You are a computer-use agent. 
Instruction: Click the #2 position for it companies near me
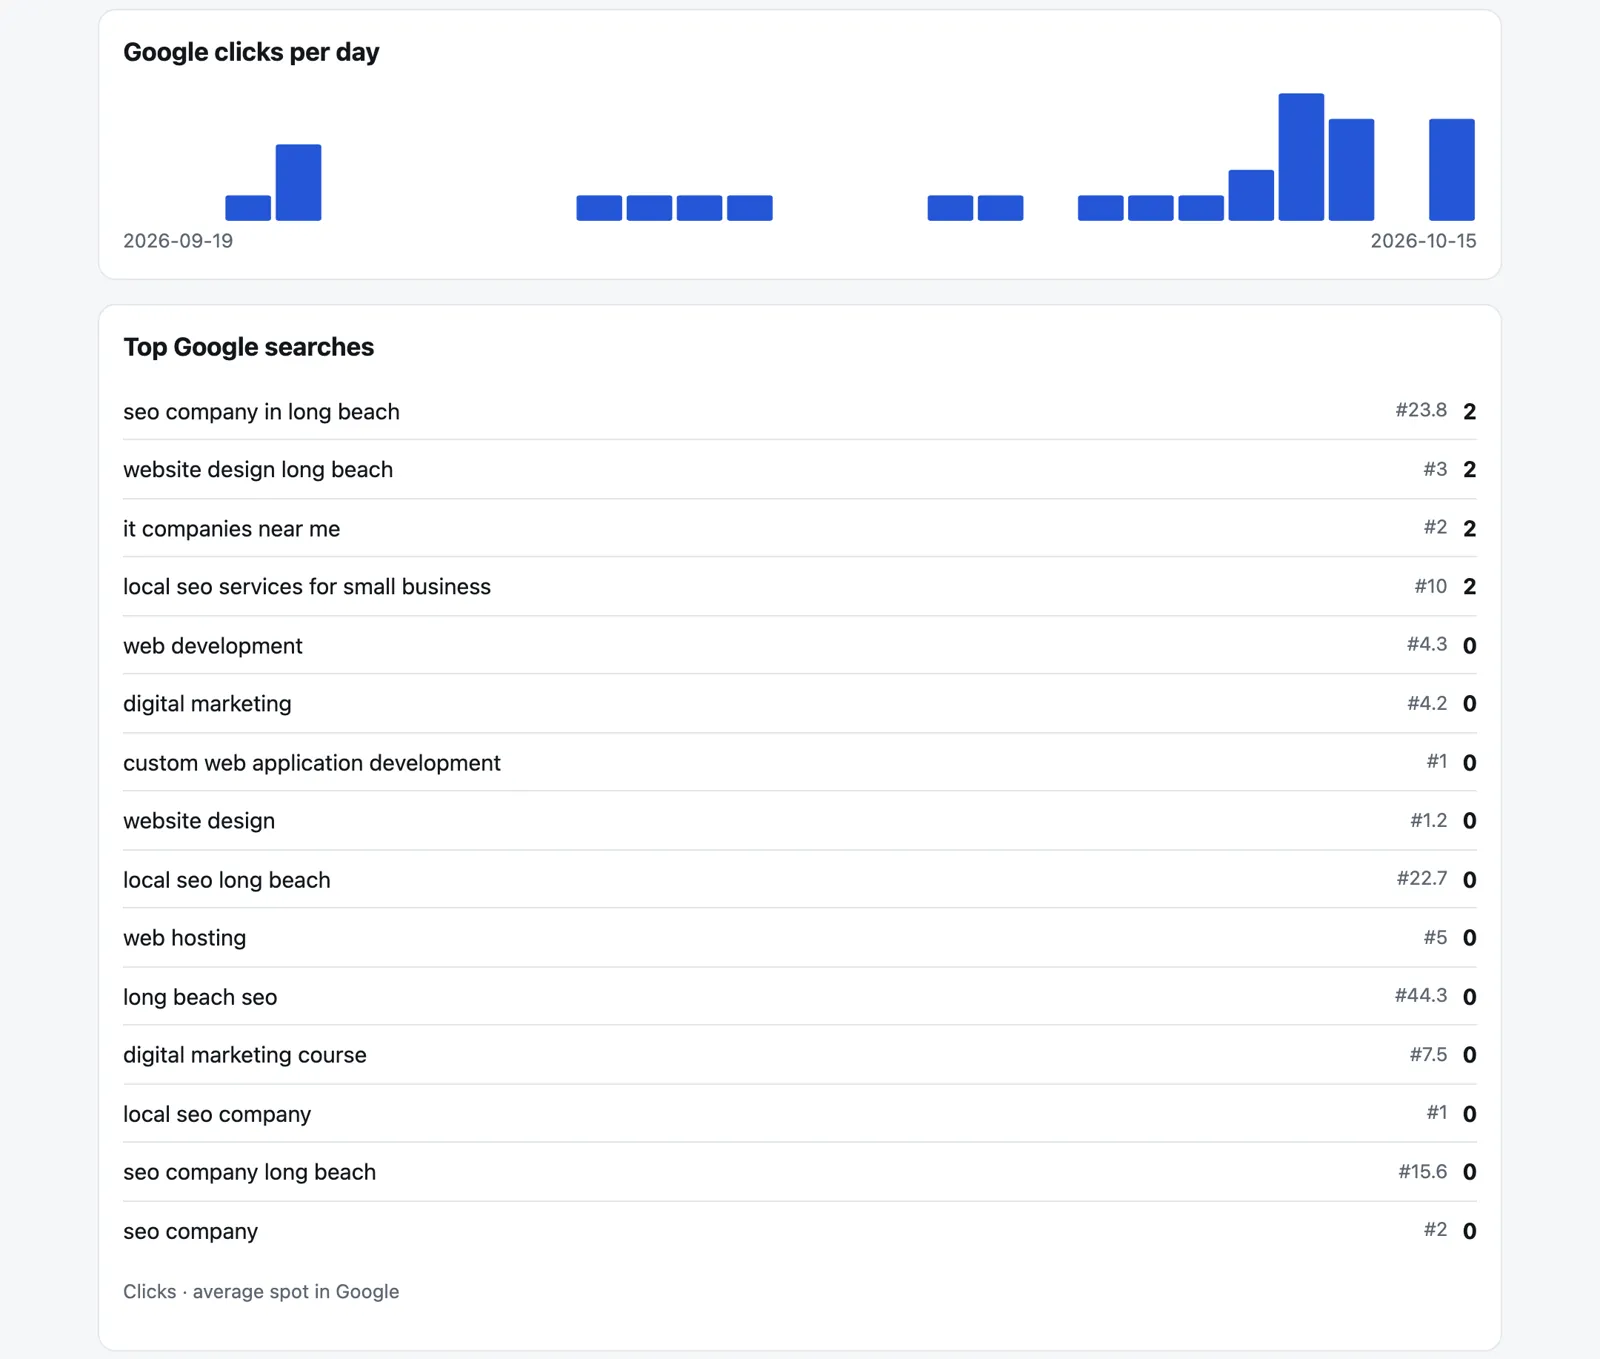(1435, 527)
